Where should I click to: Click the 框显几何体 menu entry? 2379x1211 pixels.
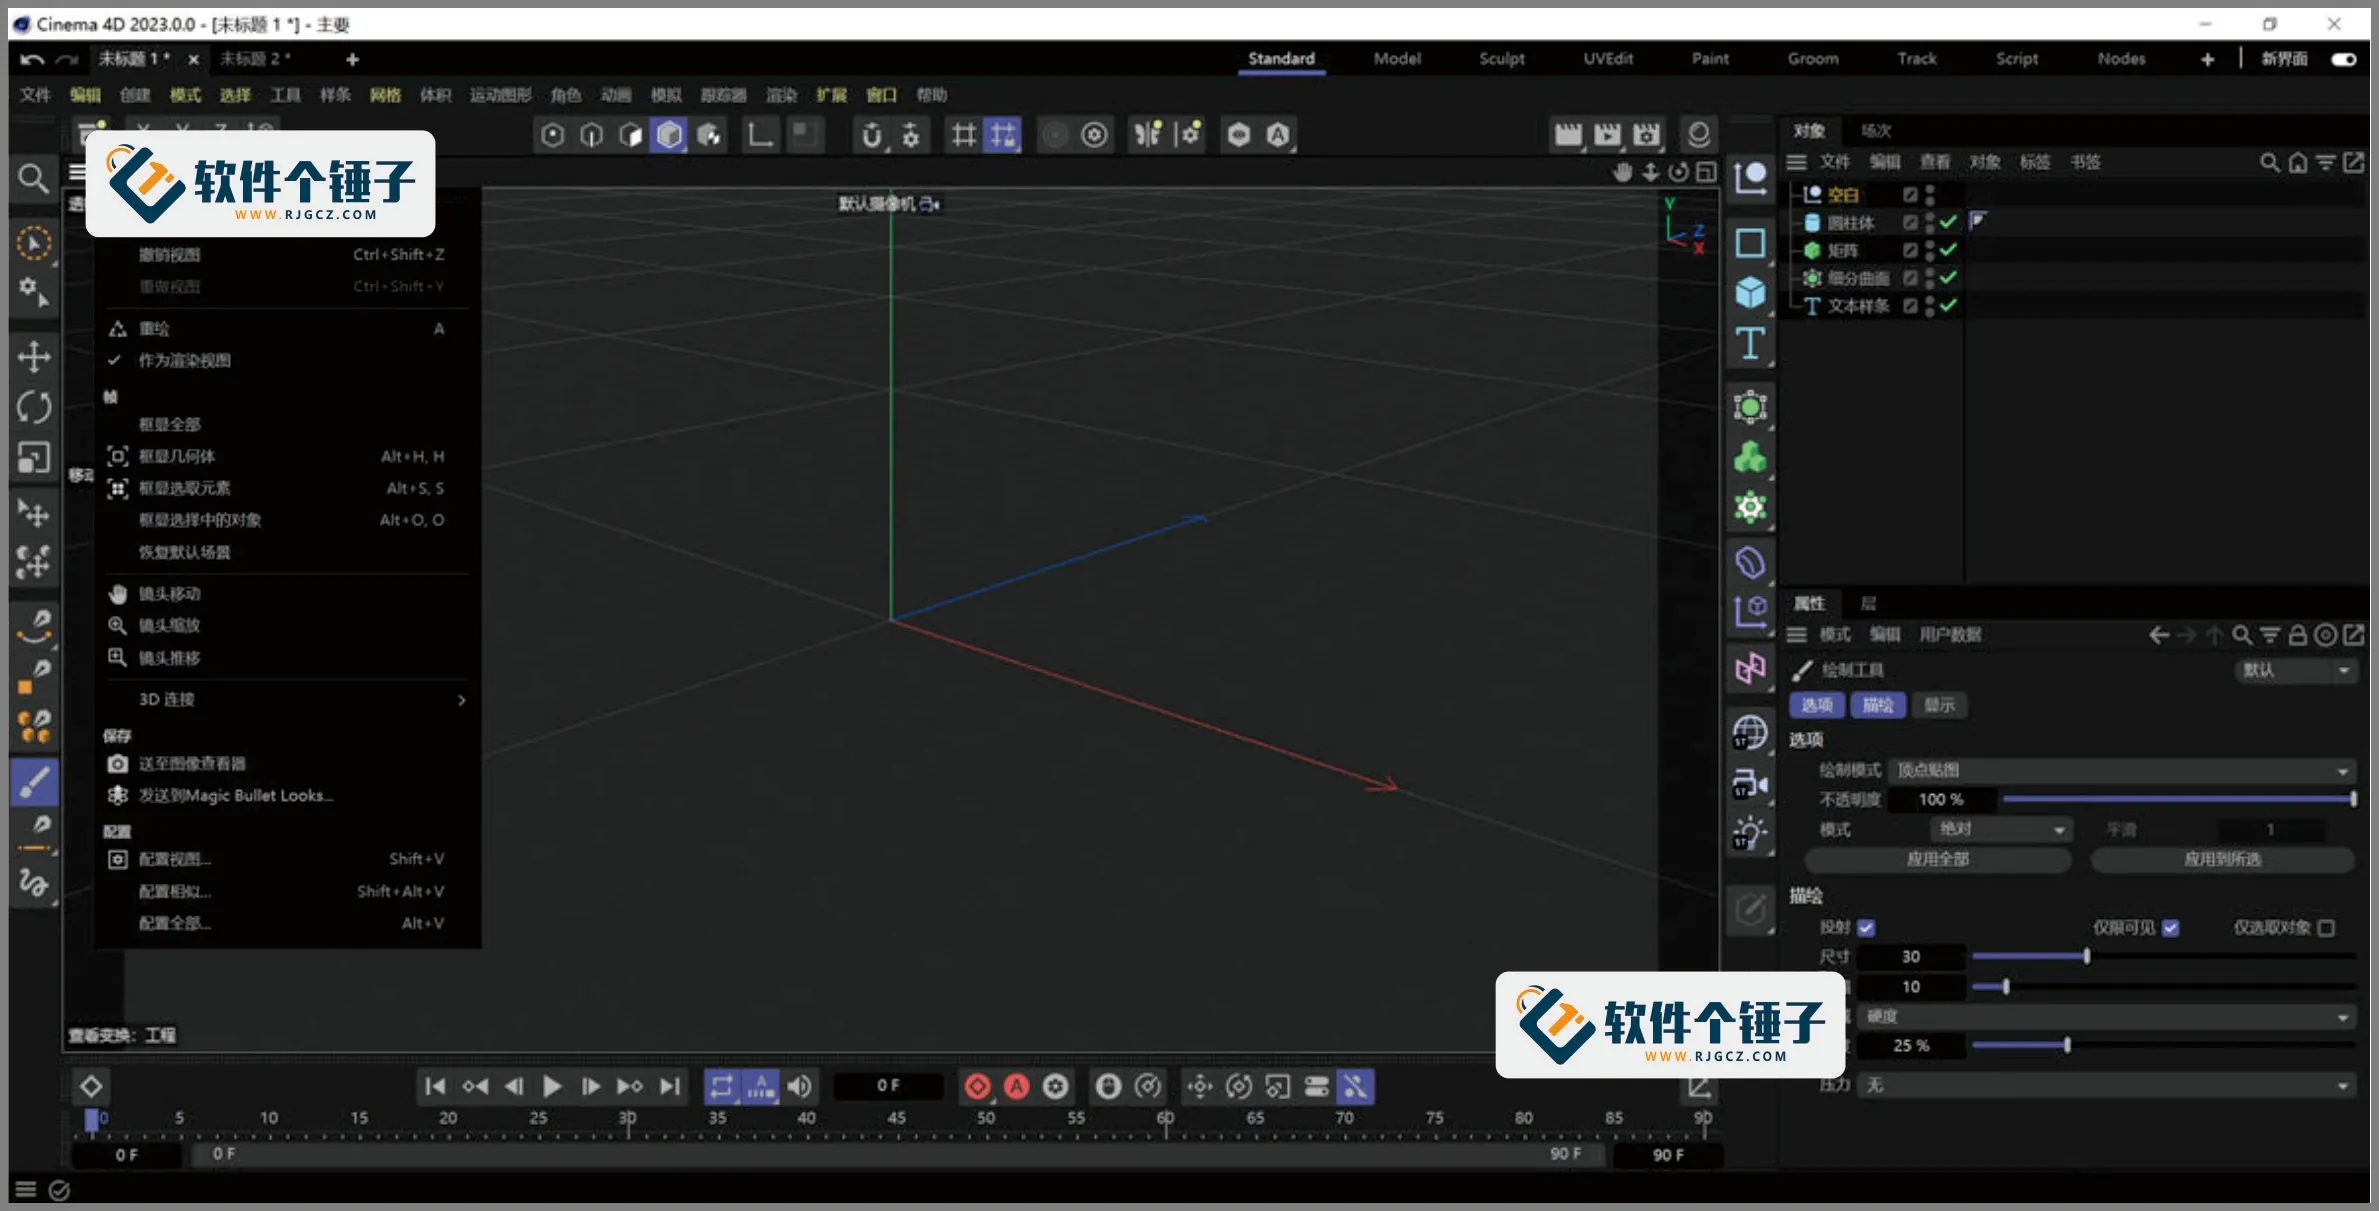(177, 456)
